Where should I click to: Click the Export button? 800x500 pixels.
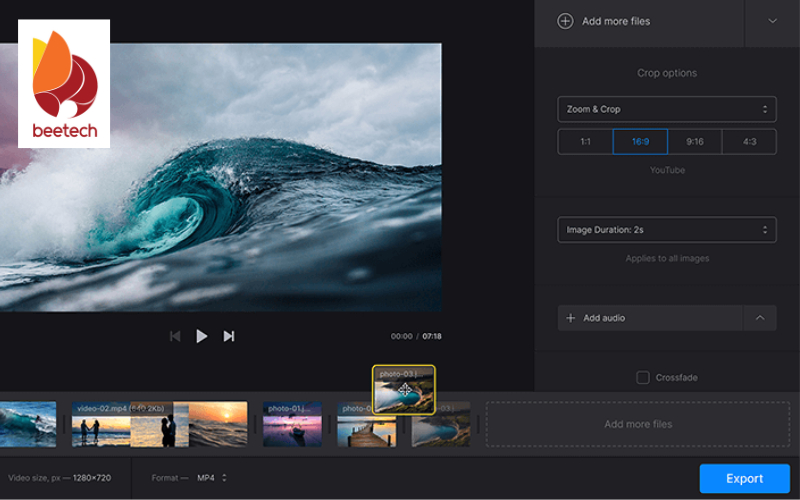click(744, 478)
